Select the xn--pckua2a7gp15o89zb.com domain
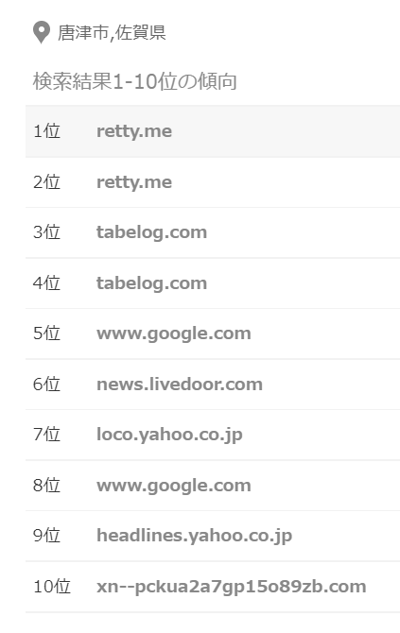Image resolution: width=400 pixels, height=633 pixels. (x=231, y=587)
